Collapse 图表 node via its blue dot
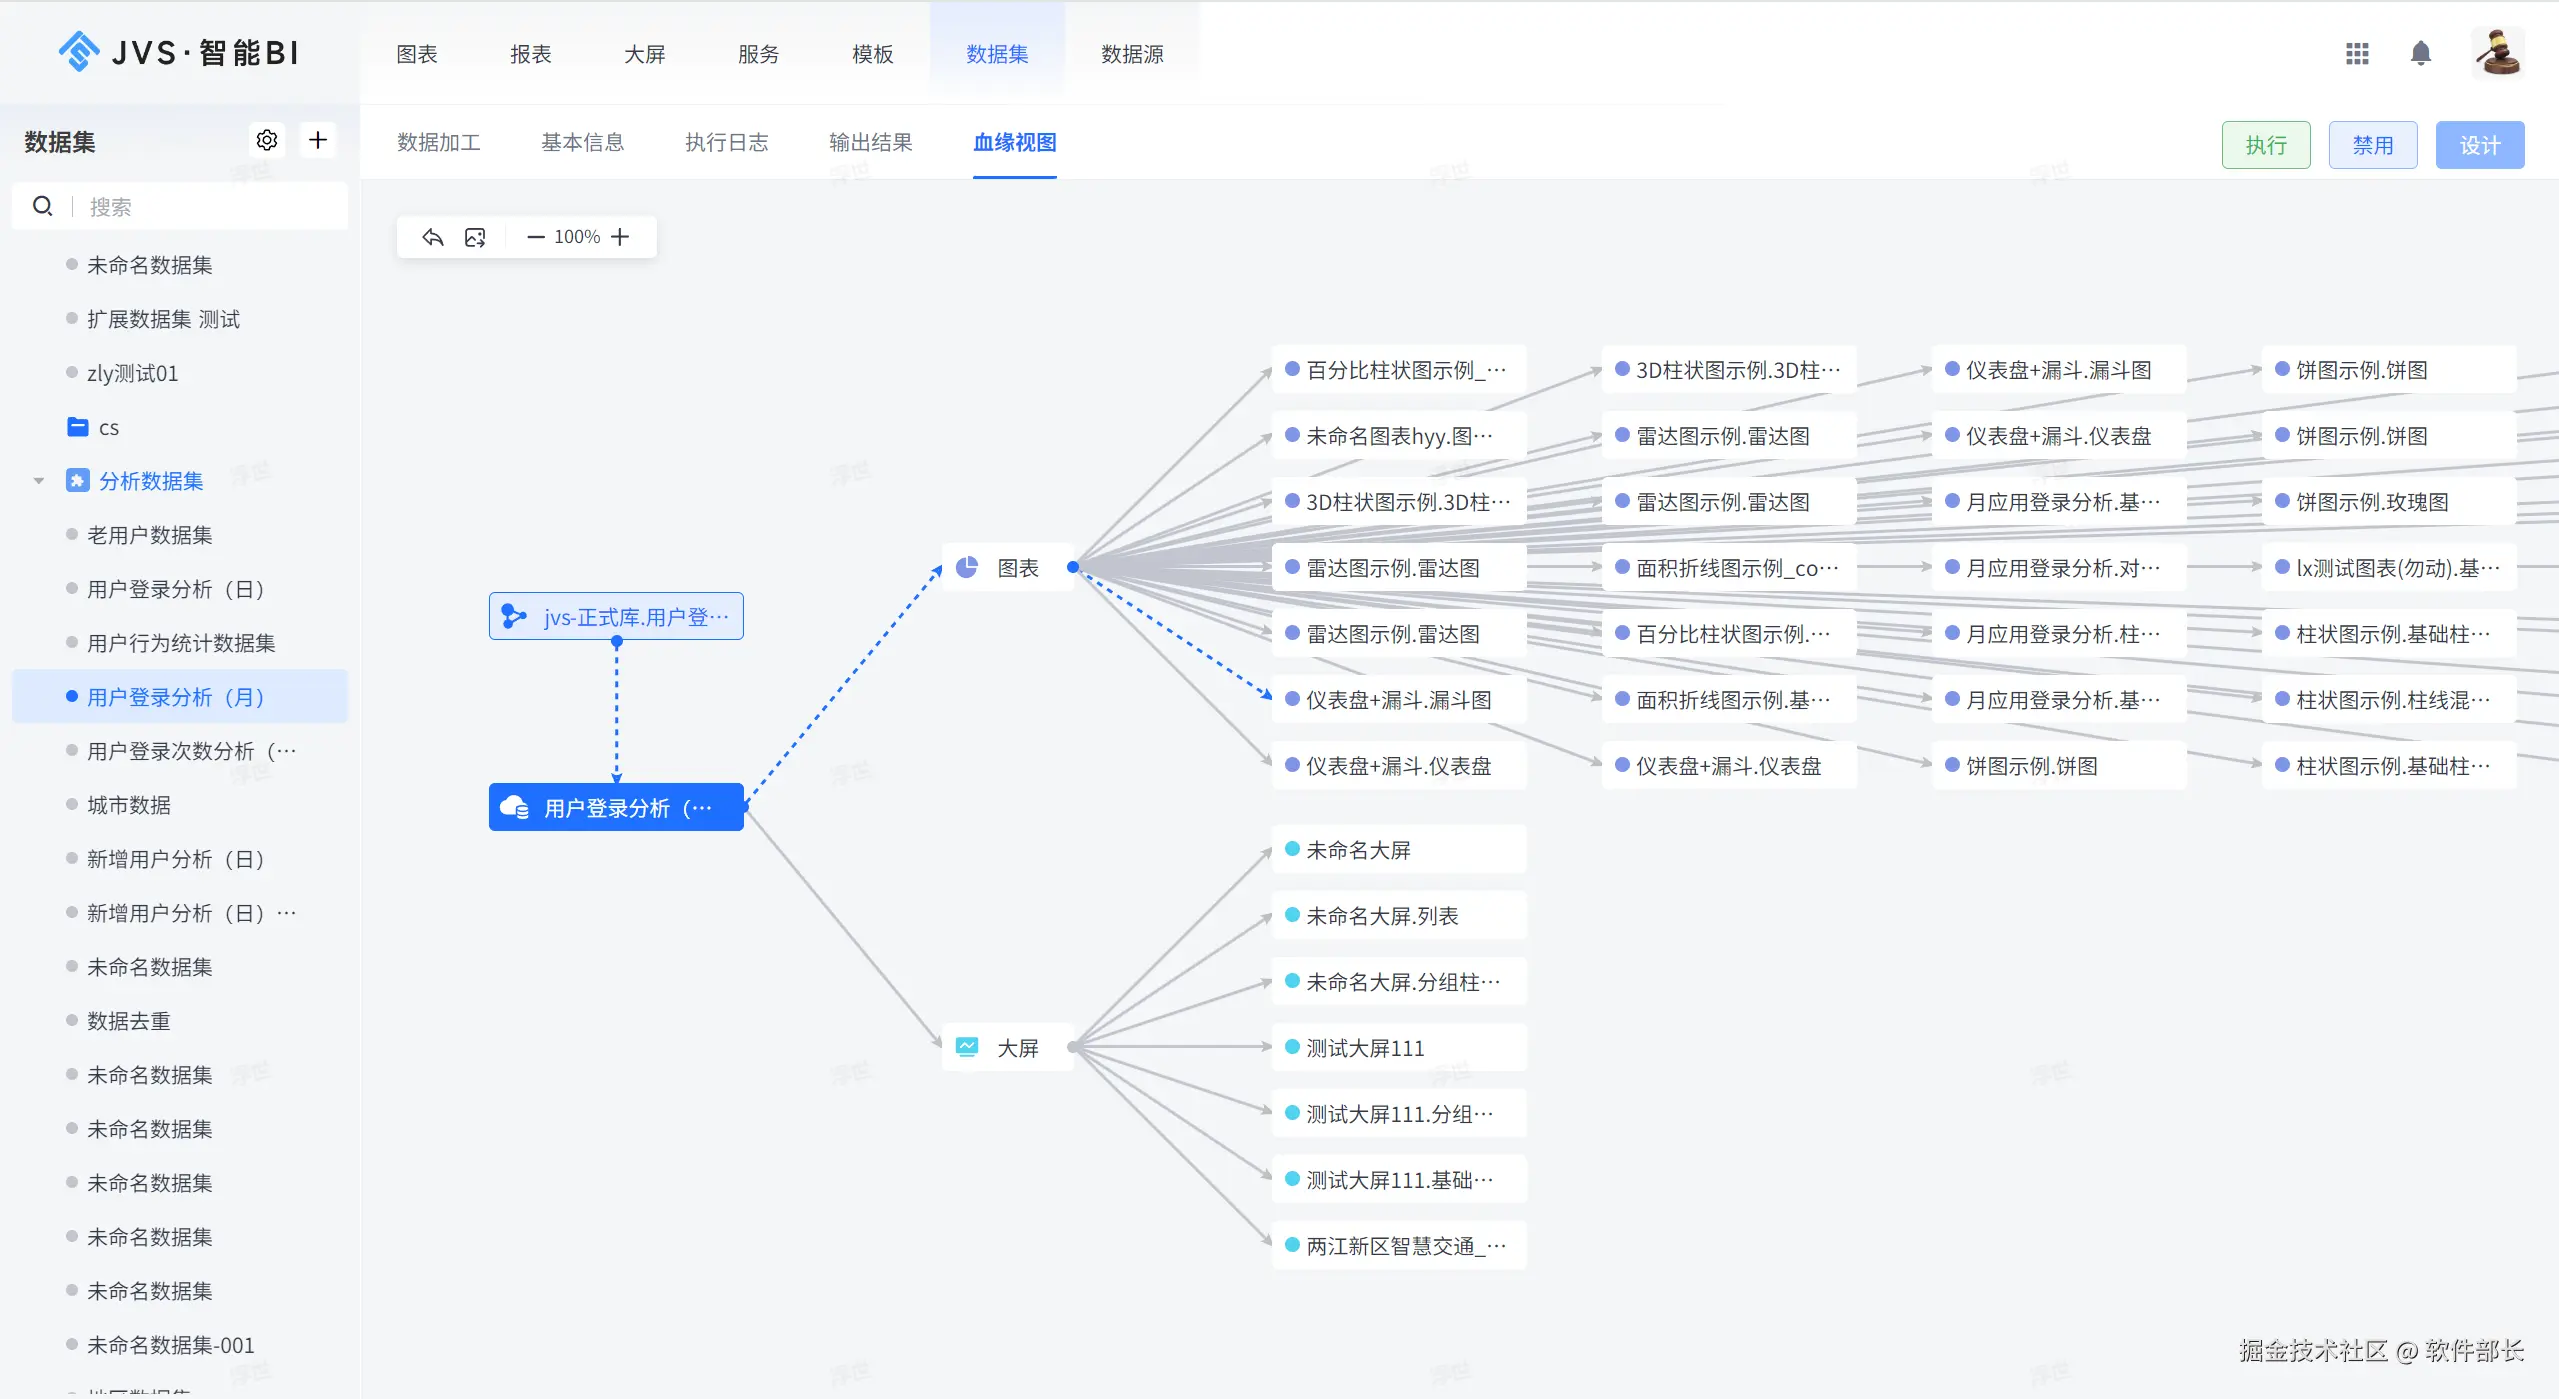Image resolution: width=2559 pixels, height=1399 pixels. [1073, 567]
